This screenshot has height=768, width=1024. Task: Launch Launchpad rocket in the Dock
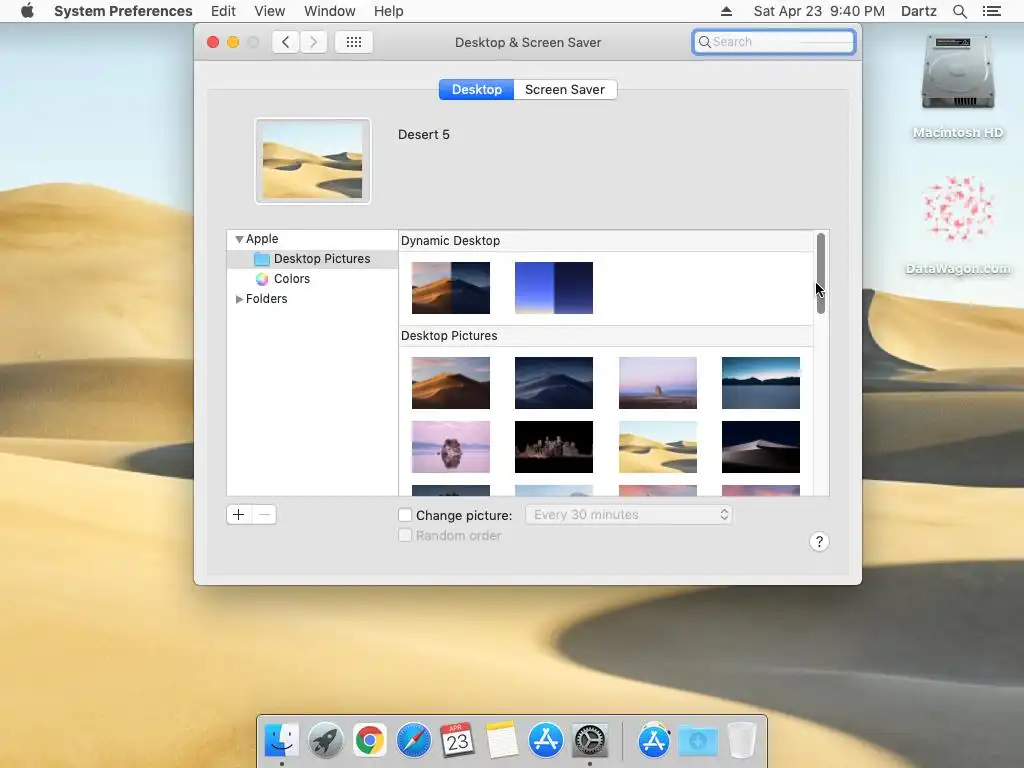(325, 740)
